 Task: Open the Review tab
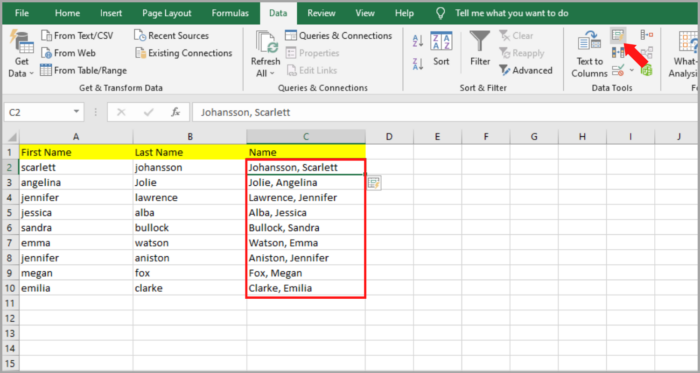tap(321, 13)
